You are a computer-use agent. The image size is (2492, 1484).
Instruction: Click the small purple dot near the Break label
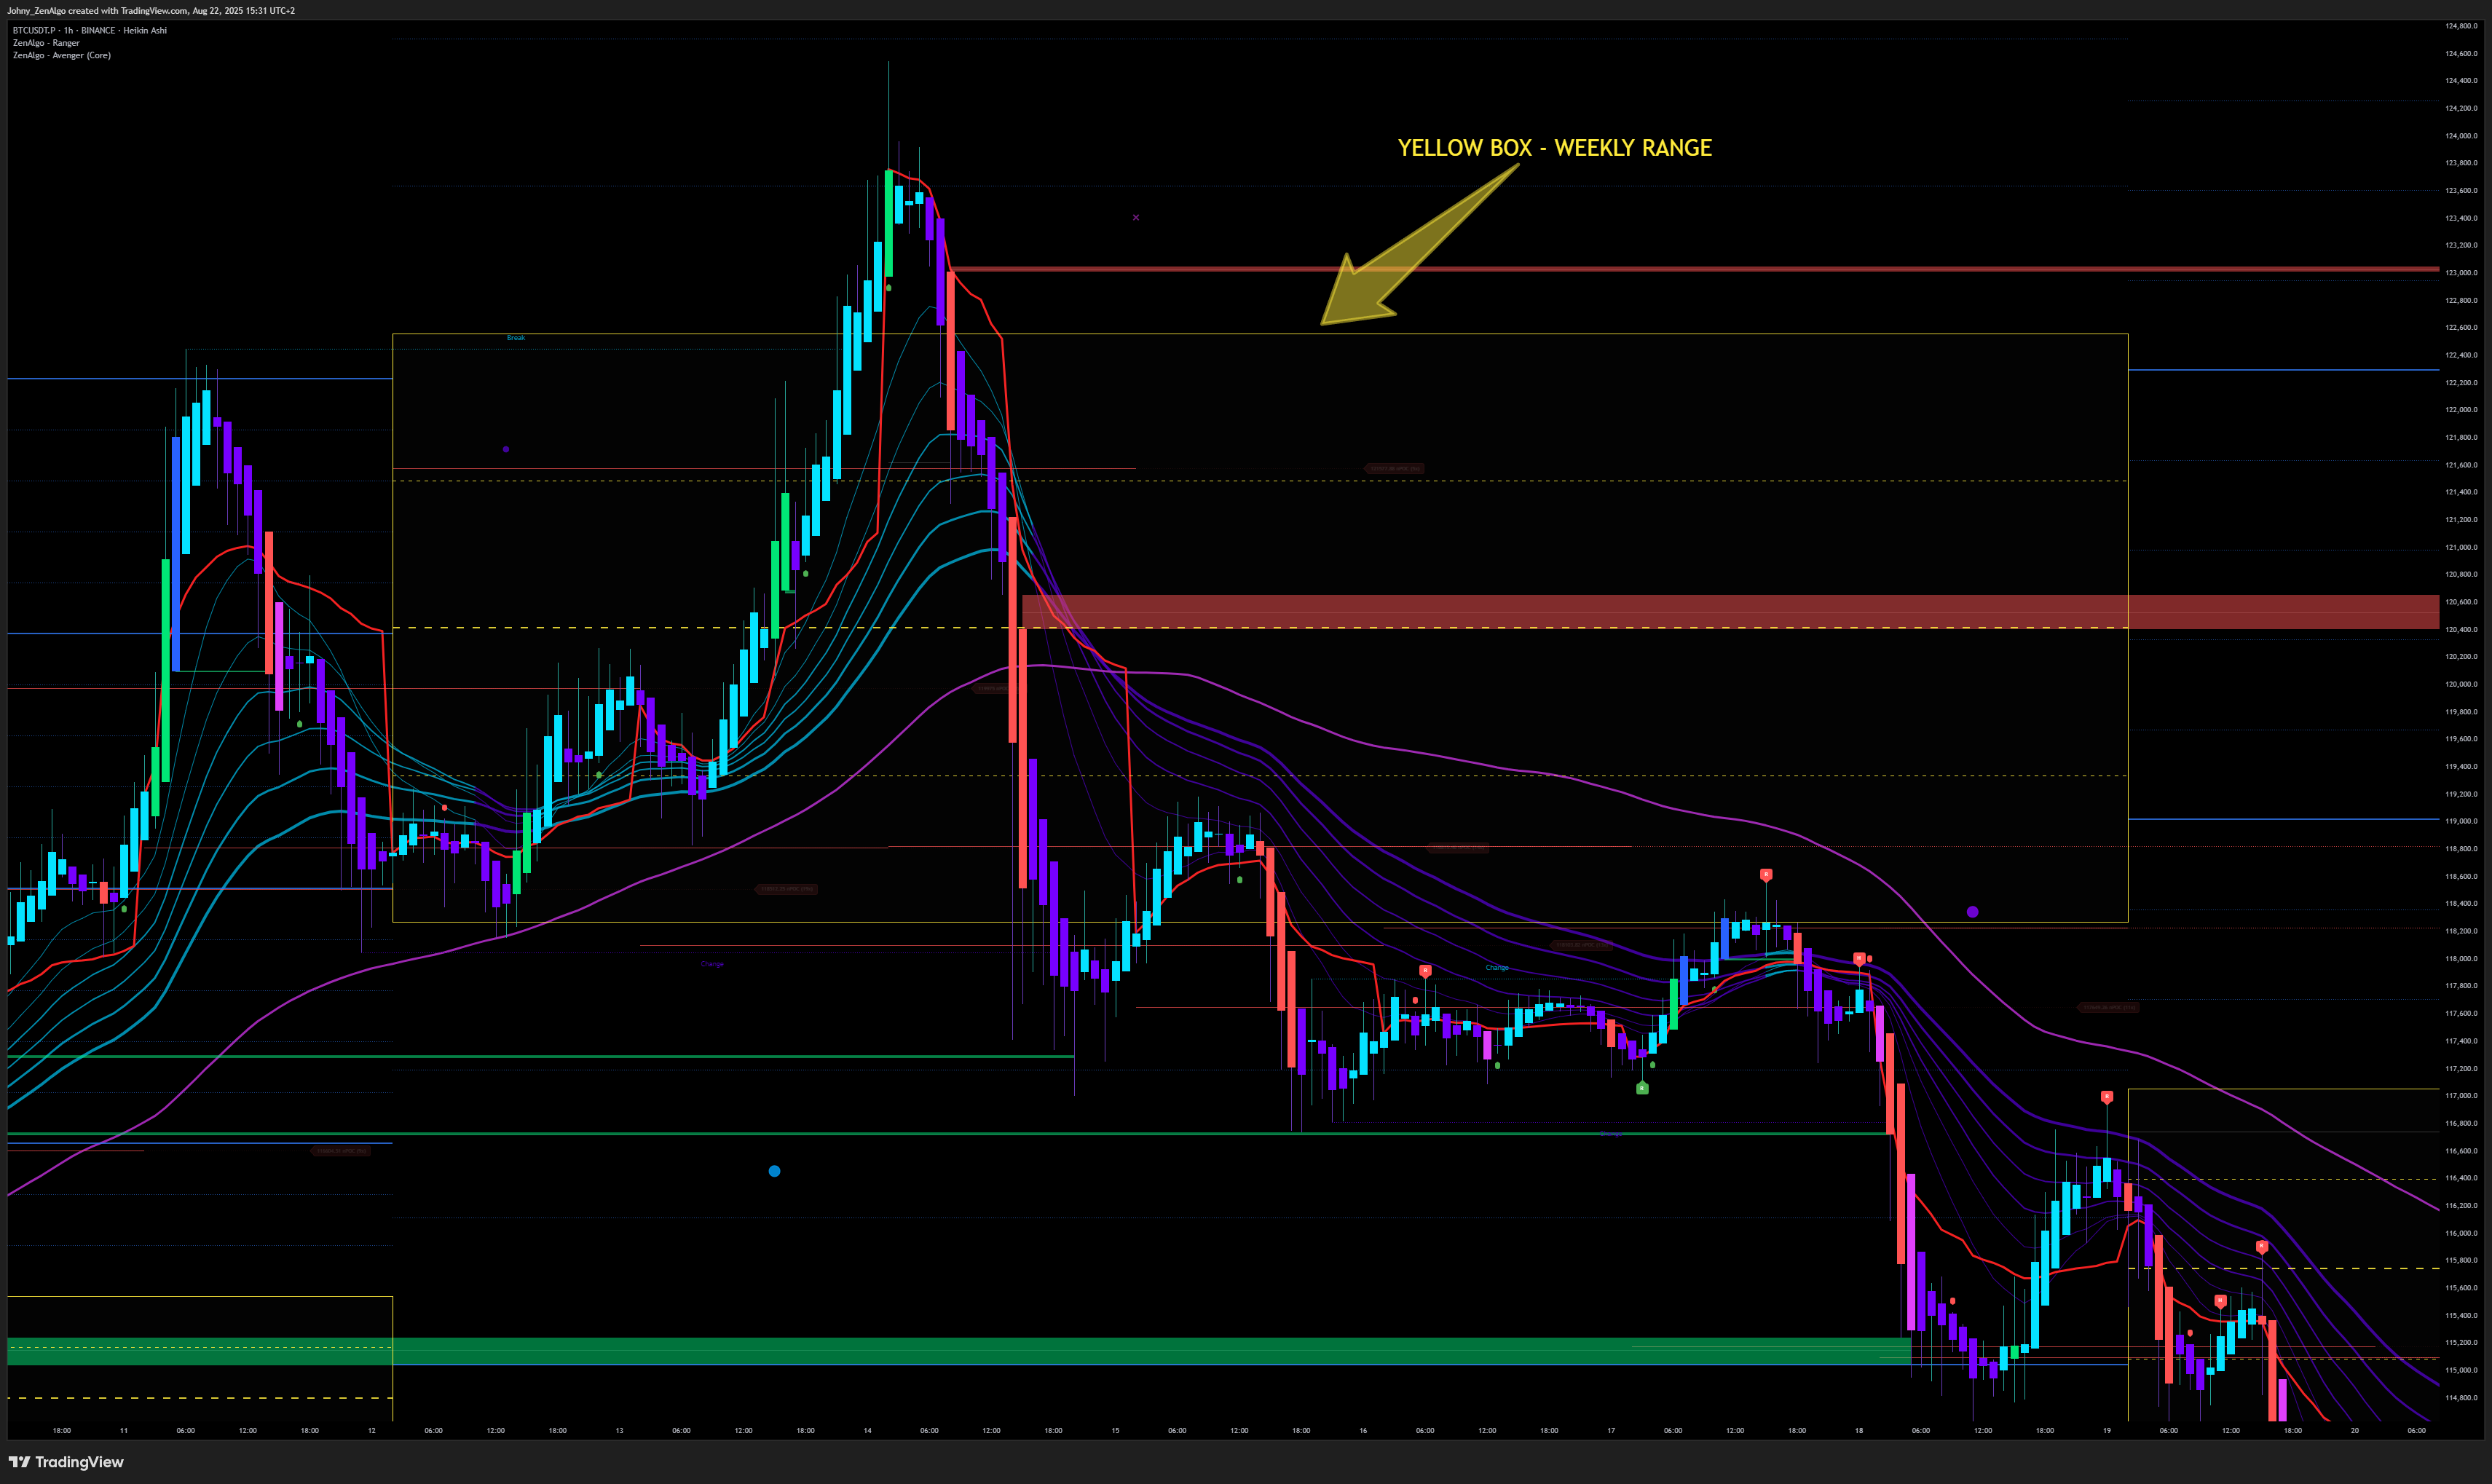[x=506, y=449]
